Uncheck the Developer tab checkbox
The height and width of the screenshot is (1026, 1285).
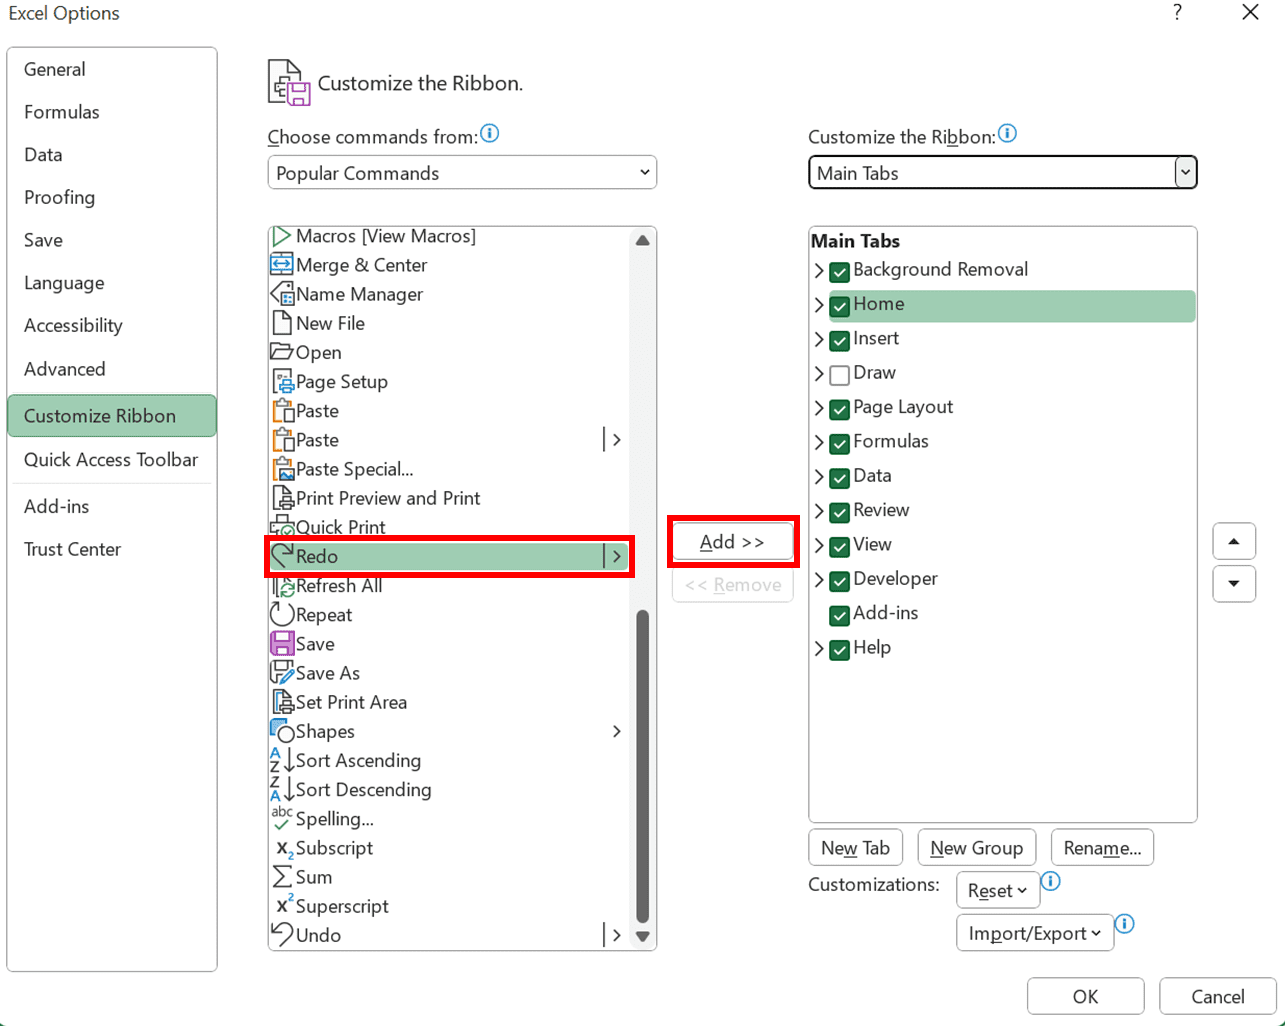click(x=840, y=580)
